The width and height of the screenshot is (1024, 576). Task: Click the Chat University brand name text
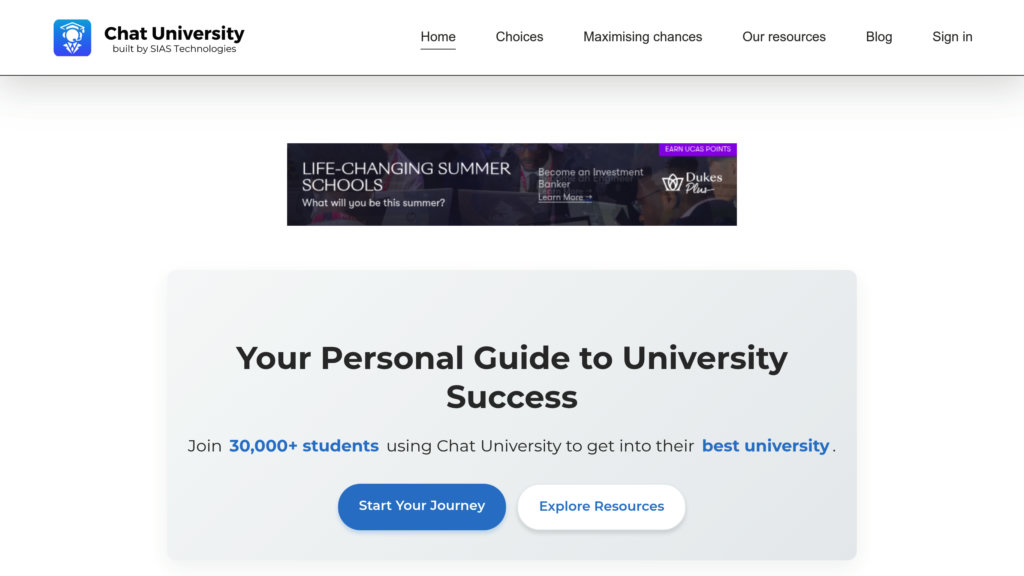[174, 33]
